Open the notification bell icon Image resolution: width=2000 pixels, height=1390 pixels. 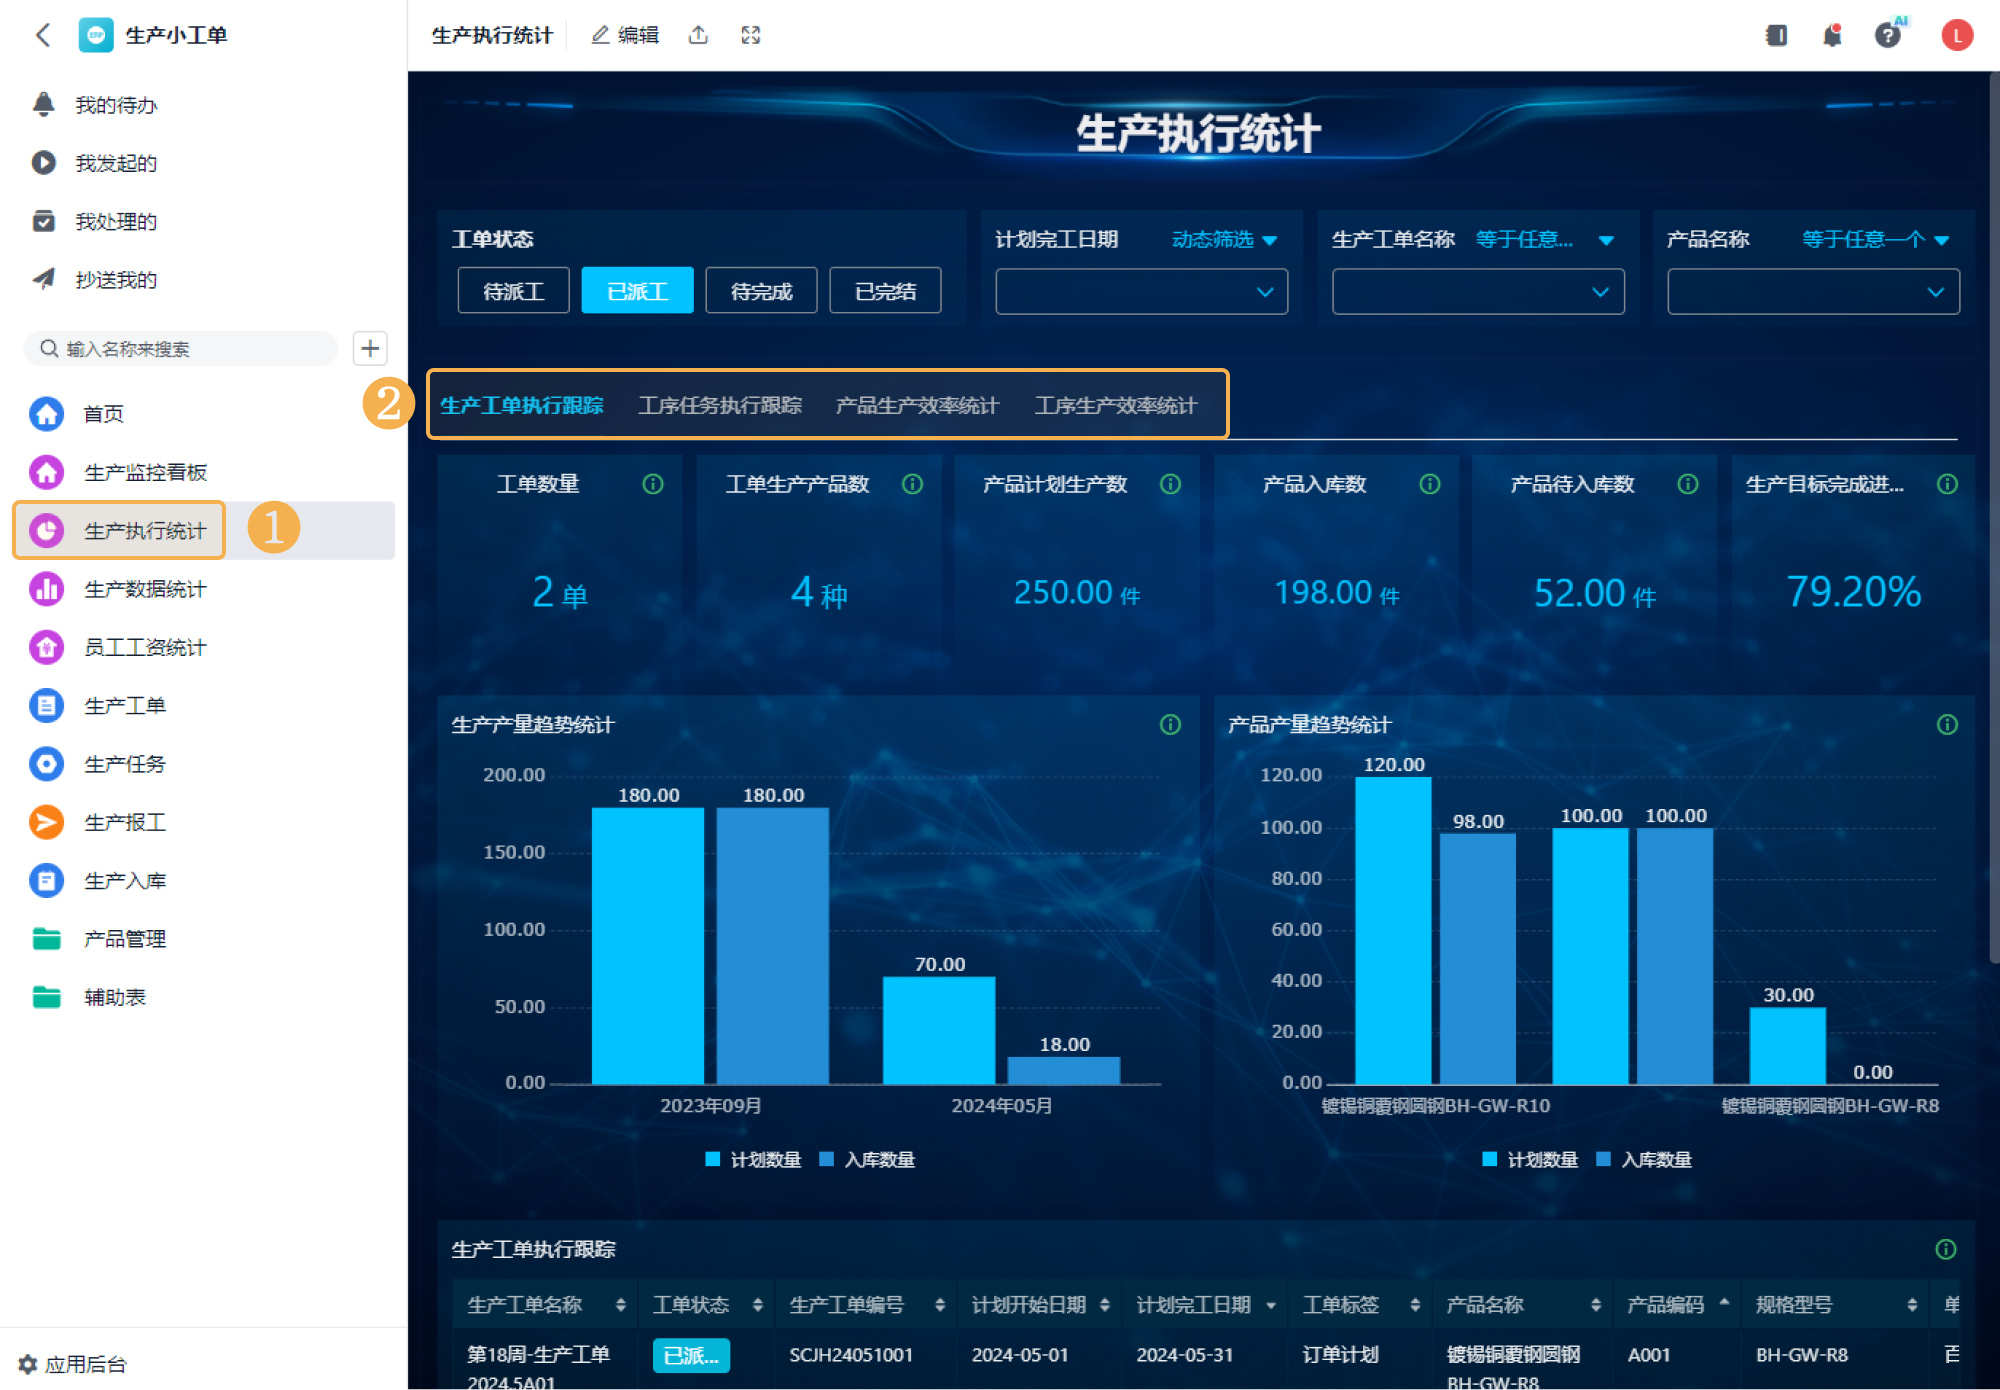pos(1831,36)
